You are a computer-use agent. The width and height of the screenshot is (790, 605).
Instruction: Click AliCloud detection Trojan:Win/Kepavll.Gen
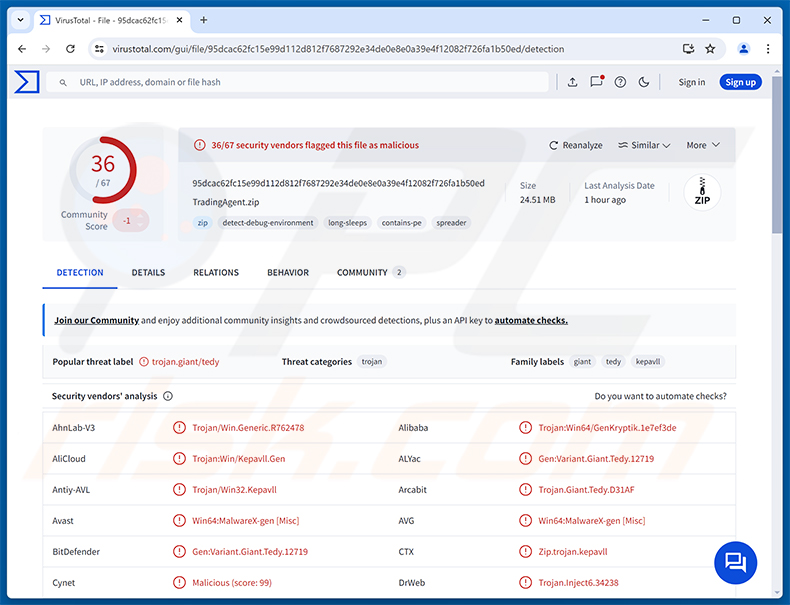point(238,459)
